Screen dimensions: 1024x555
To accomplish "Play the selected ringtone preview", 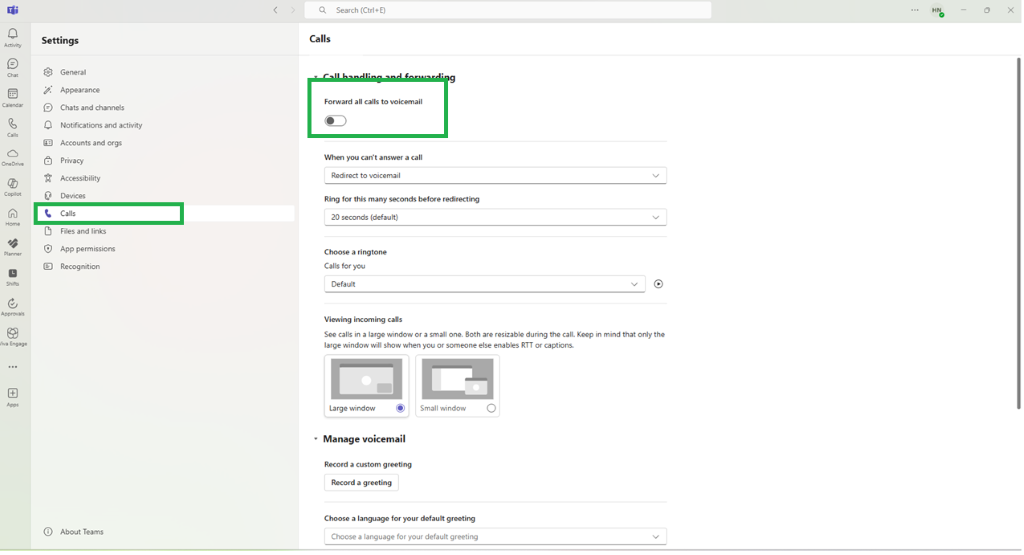I will click(x=658, y=284).
